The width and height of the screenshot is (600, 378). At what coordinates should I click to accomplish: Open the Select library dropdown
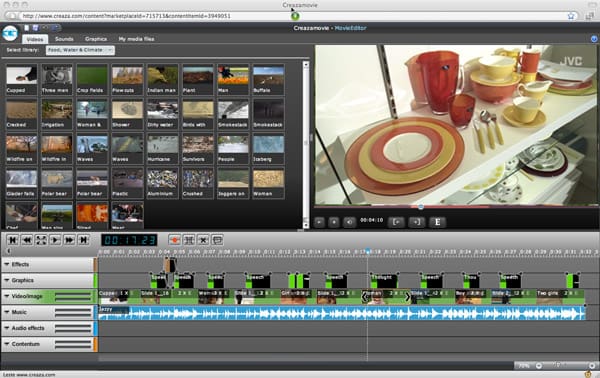coord(80,50)
